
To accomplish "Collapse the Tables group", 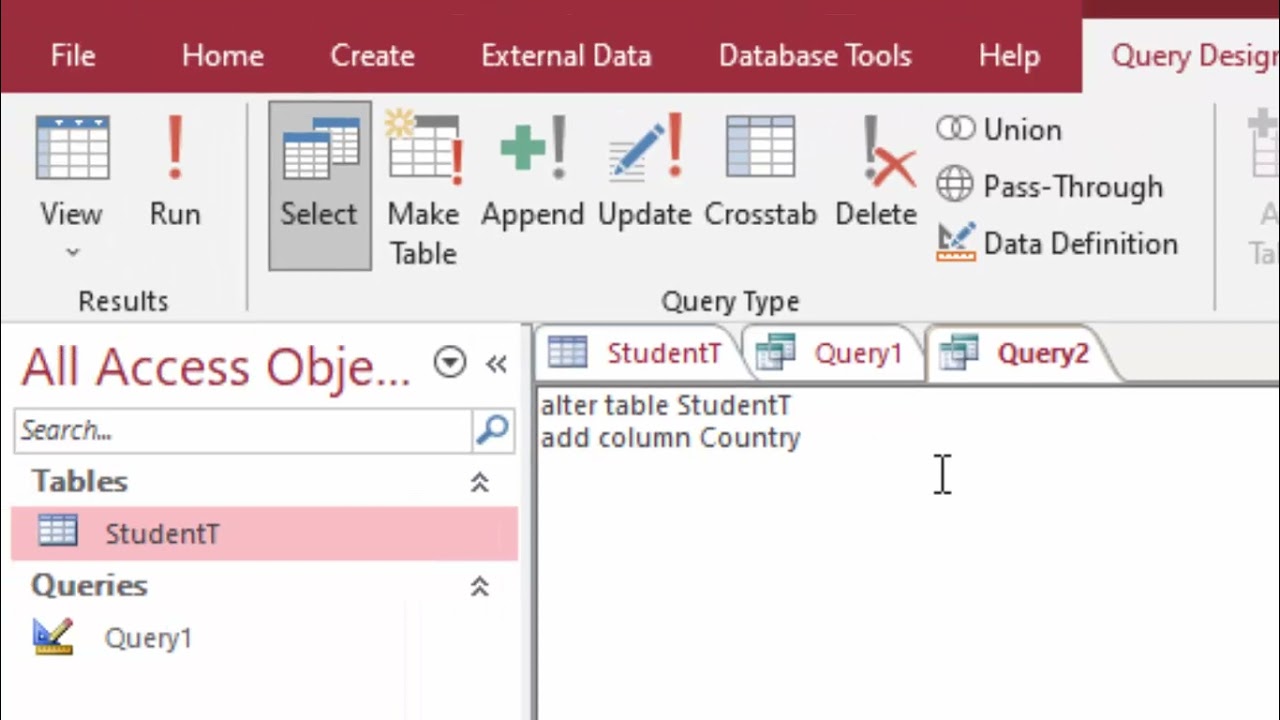I will 480,482.
